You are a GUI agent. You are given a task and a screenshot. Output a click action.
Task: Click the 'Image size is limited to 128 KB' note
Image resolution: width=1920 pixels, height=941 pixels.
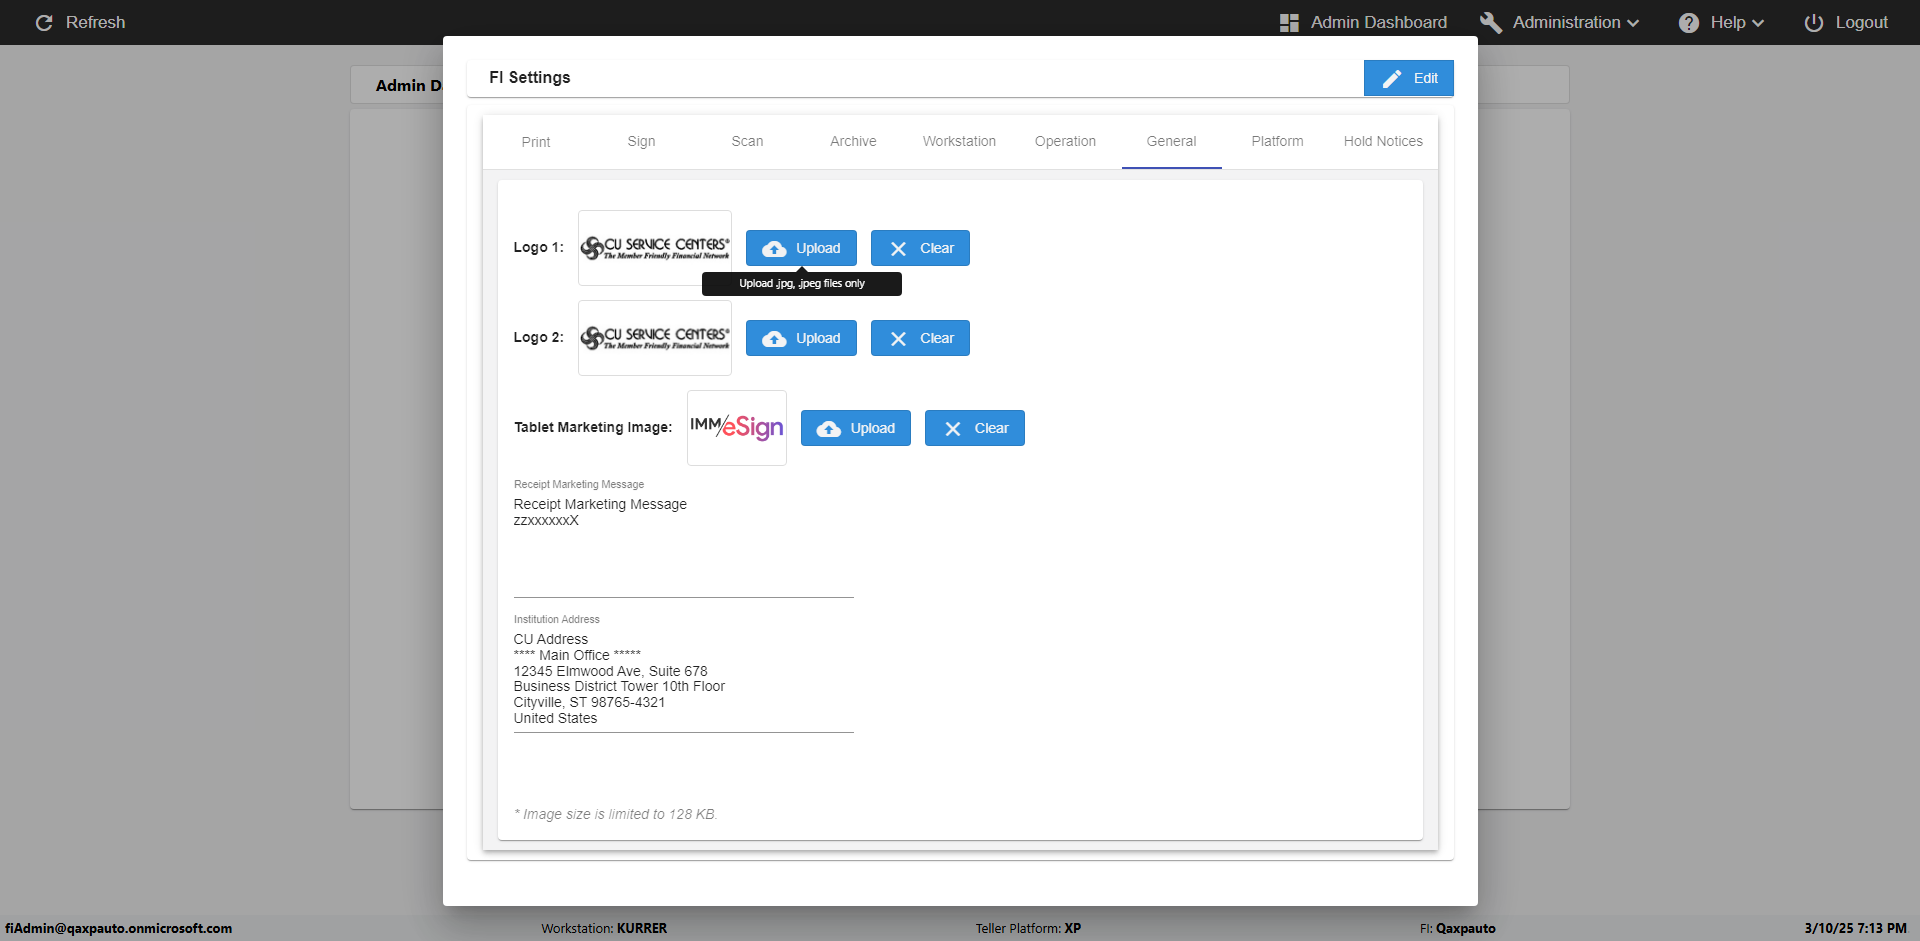coord(616,814)
